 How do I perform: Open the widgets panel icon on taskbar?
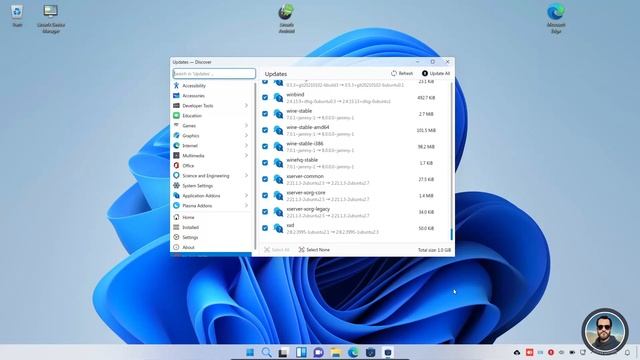301,352
